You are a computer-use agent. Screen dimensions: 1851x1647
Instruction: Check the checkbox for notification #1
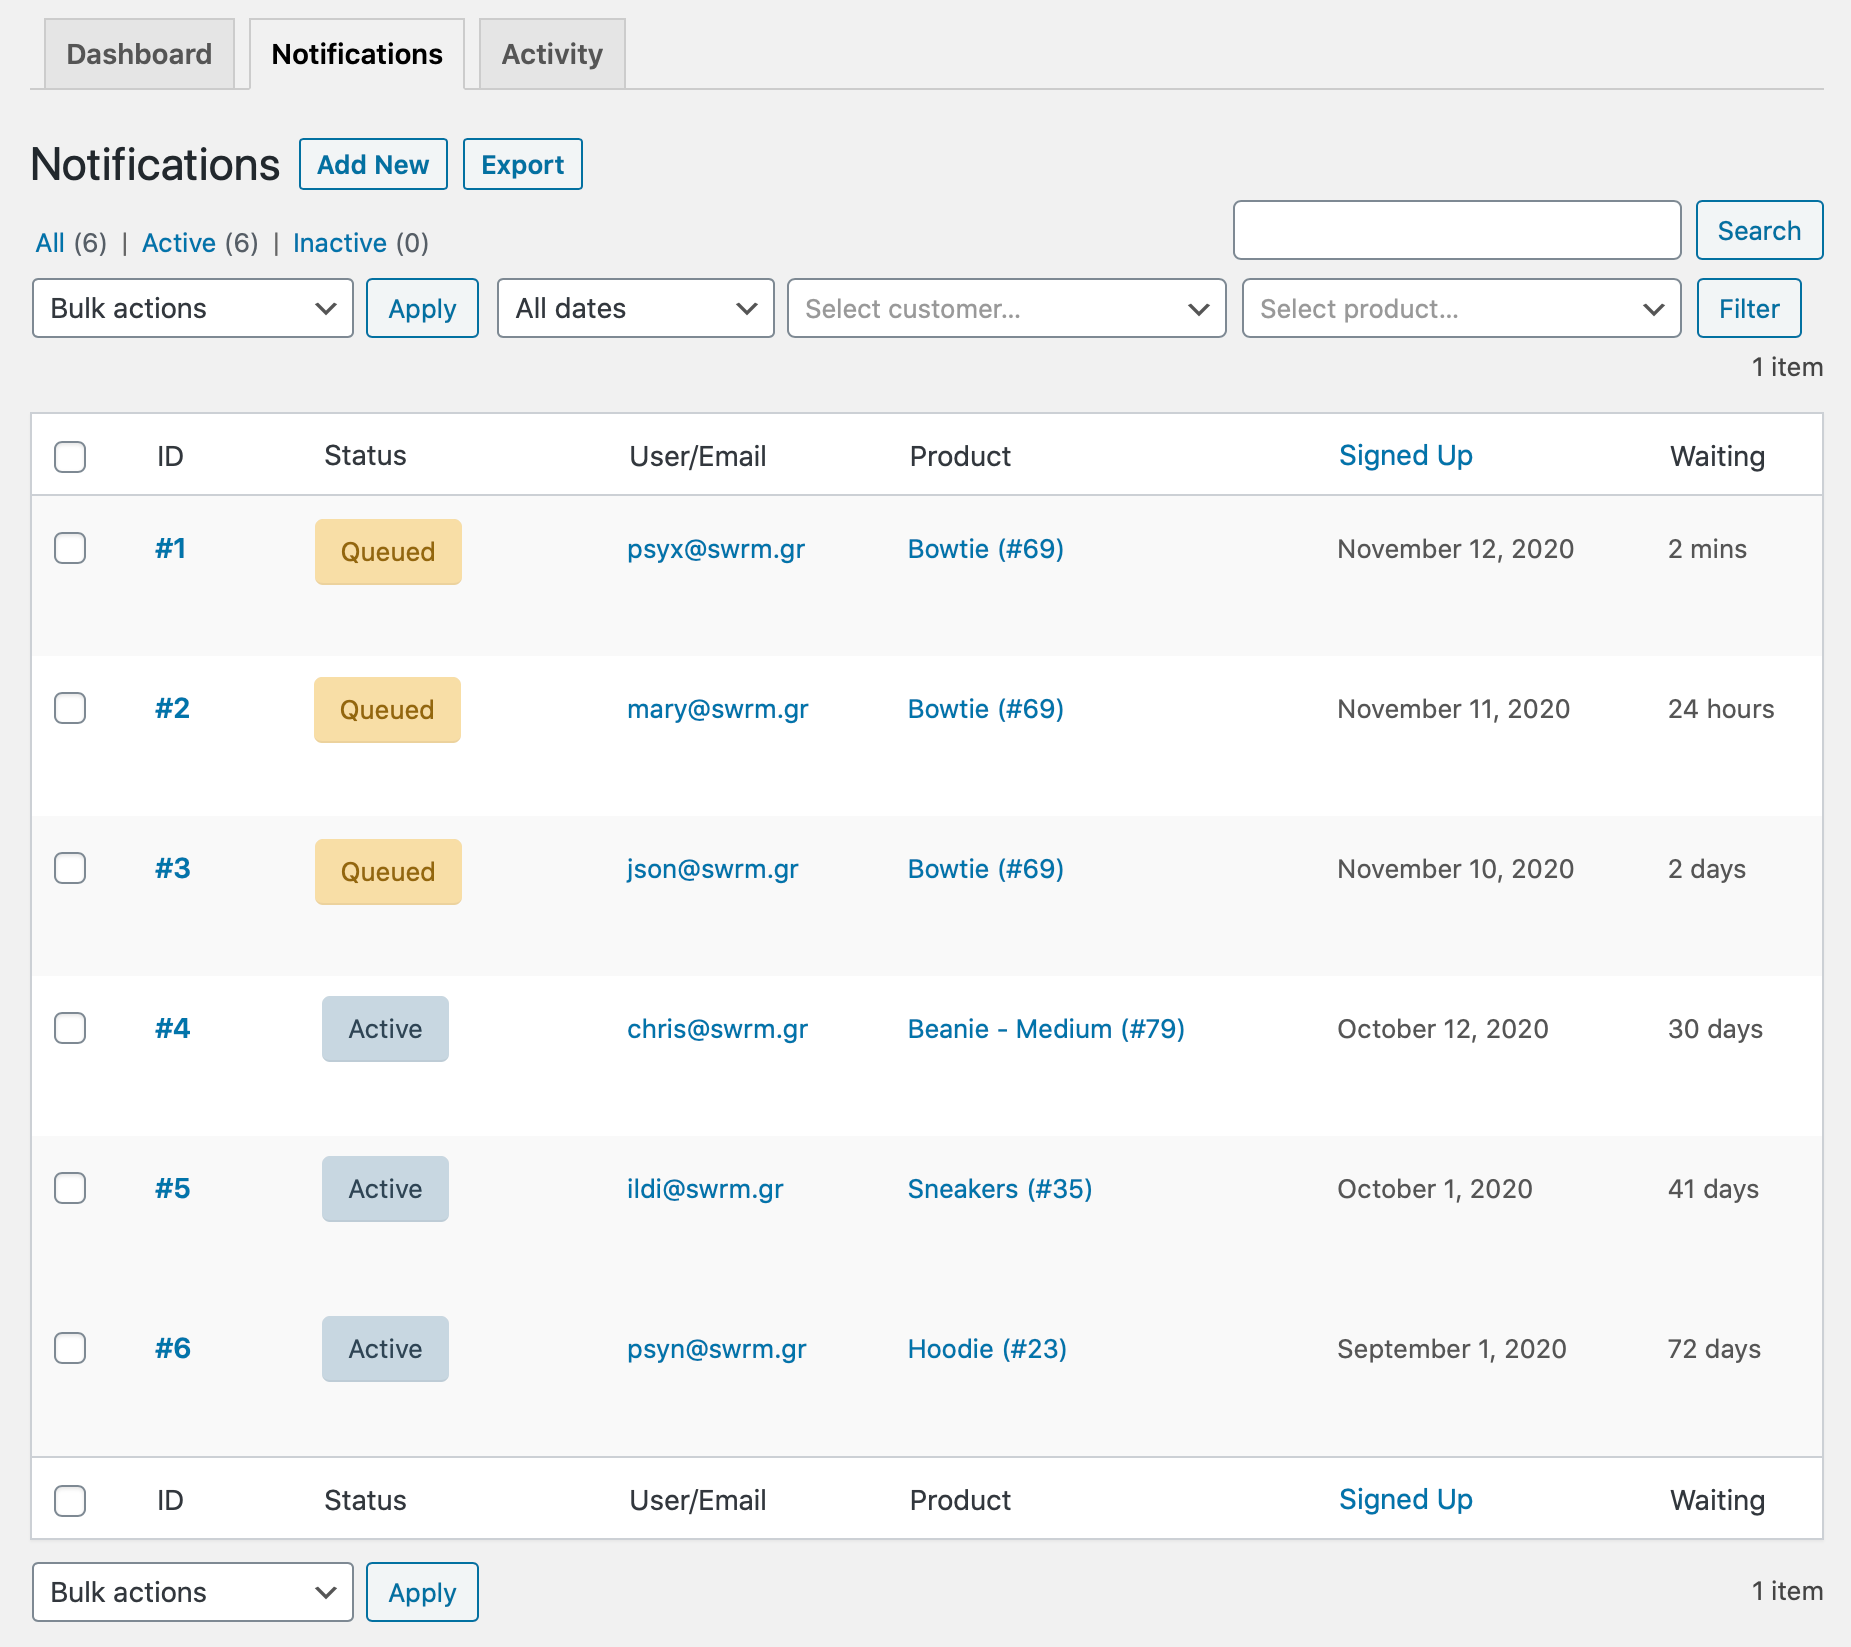[70, 548]
